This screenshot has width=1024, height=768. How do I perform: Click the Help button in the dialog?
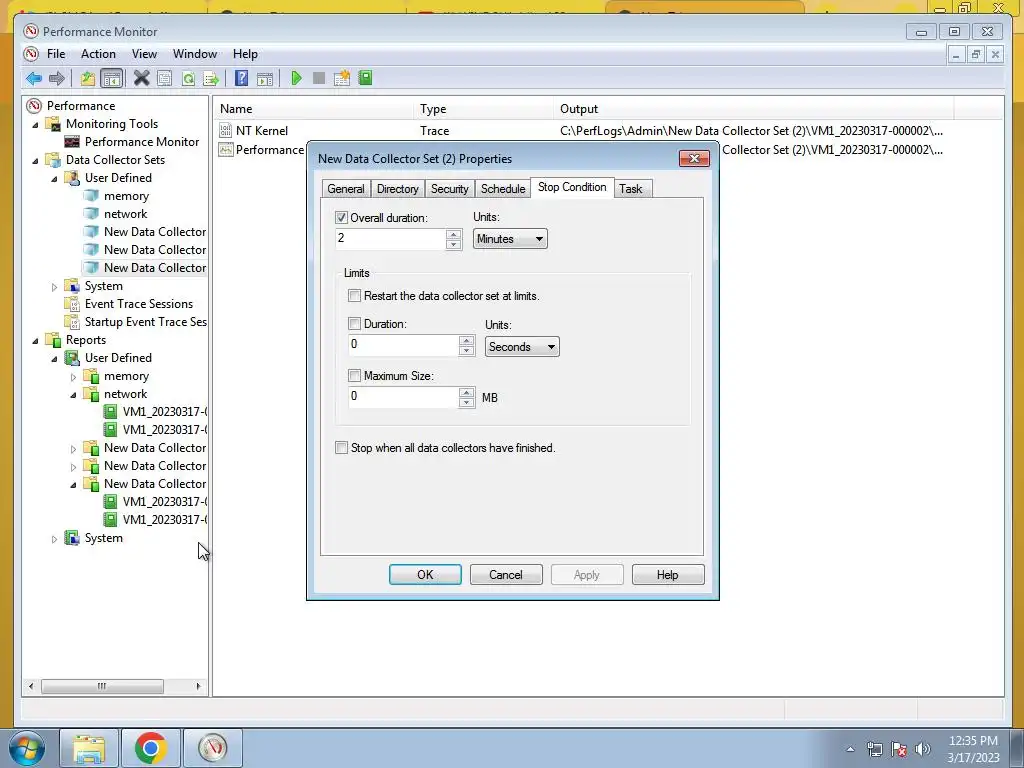(x=667, y=575)
